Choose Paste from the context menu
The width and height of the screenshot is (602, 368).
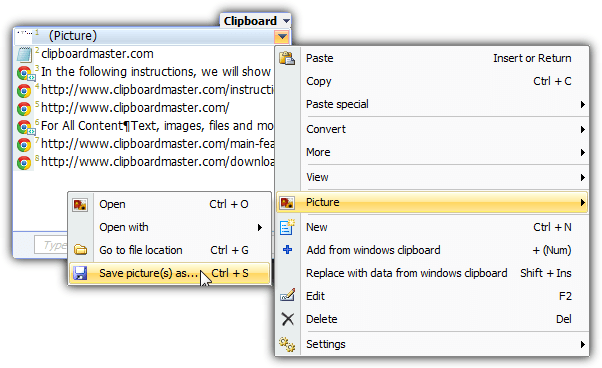[x=432, y=58]
